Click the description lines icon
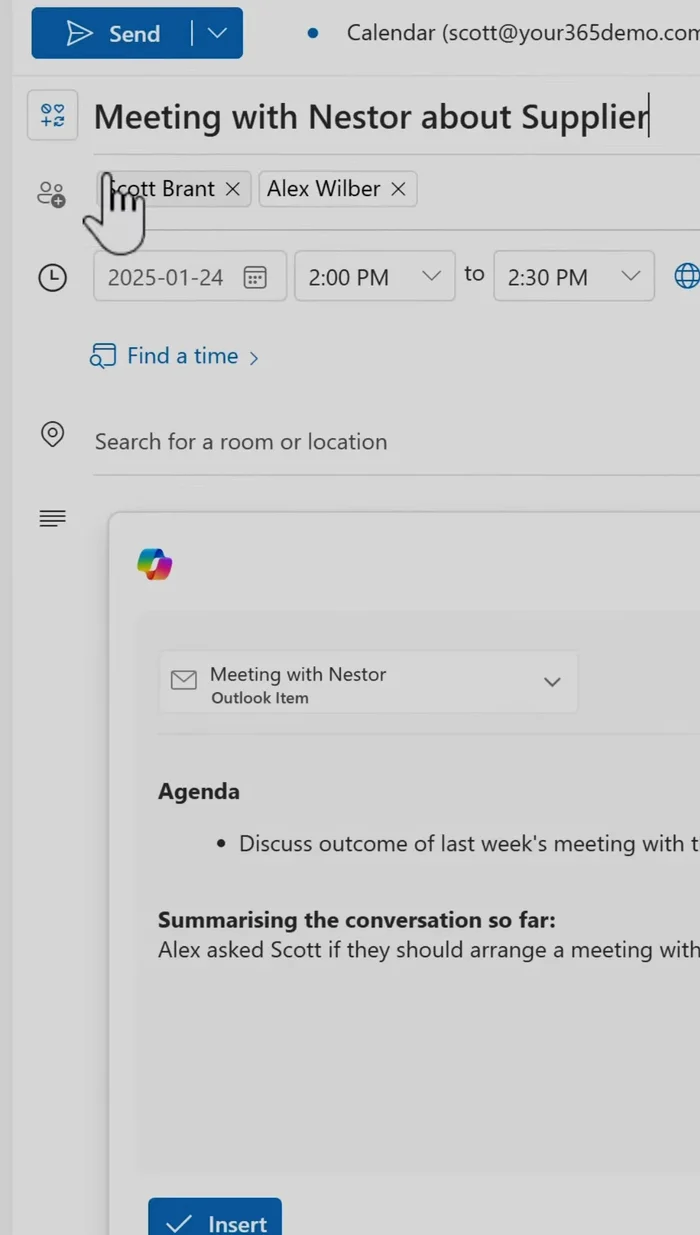700x1235 pixels. [52, 518]
